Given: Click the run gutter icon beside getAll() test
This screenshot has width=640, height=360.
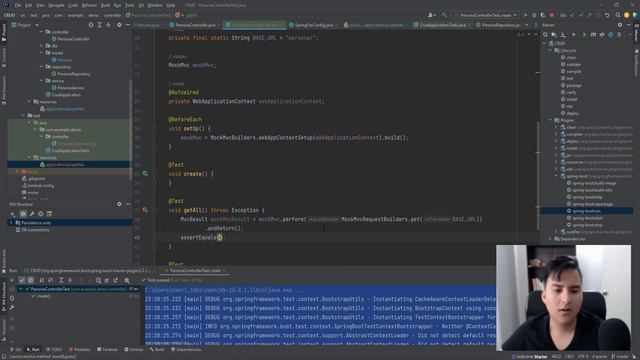Looking at the screenshot, I should pos(145,210).
